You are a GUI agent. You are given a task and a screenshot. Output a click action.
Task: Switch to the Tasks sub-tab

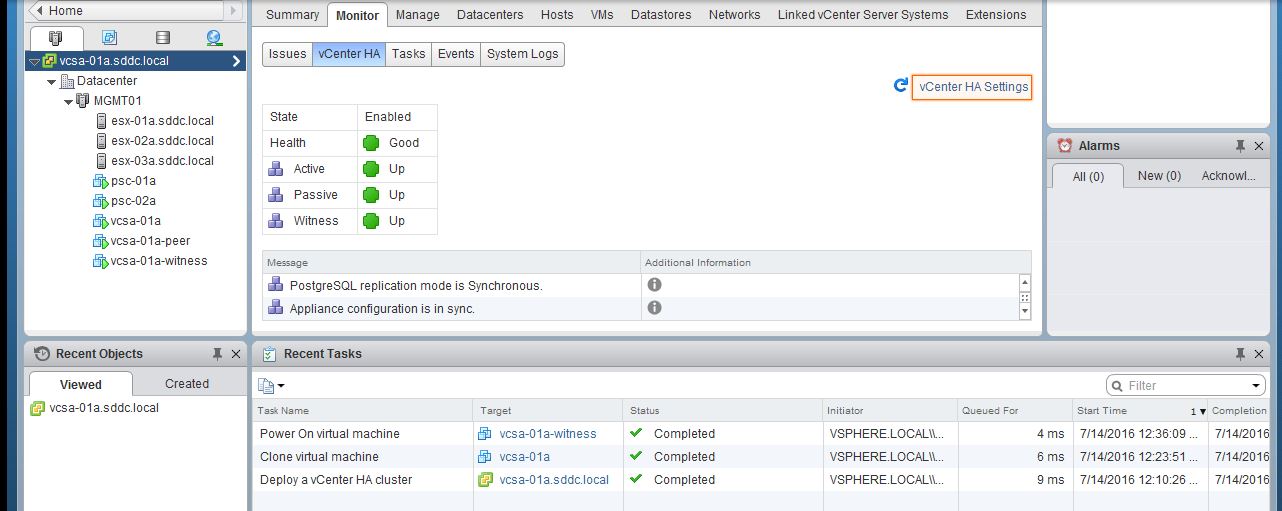(x=408, y=54)
